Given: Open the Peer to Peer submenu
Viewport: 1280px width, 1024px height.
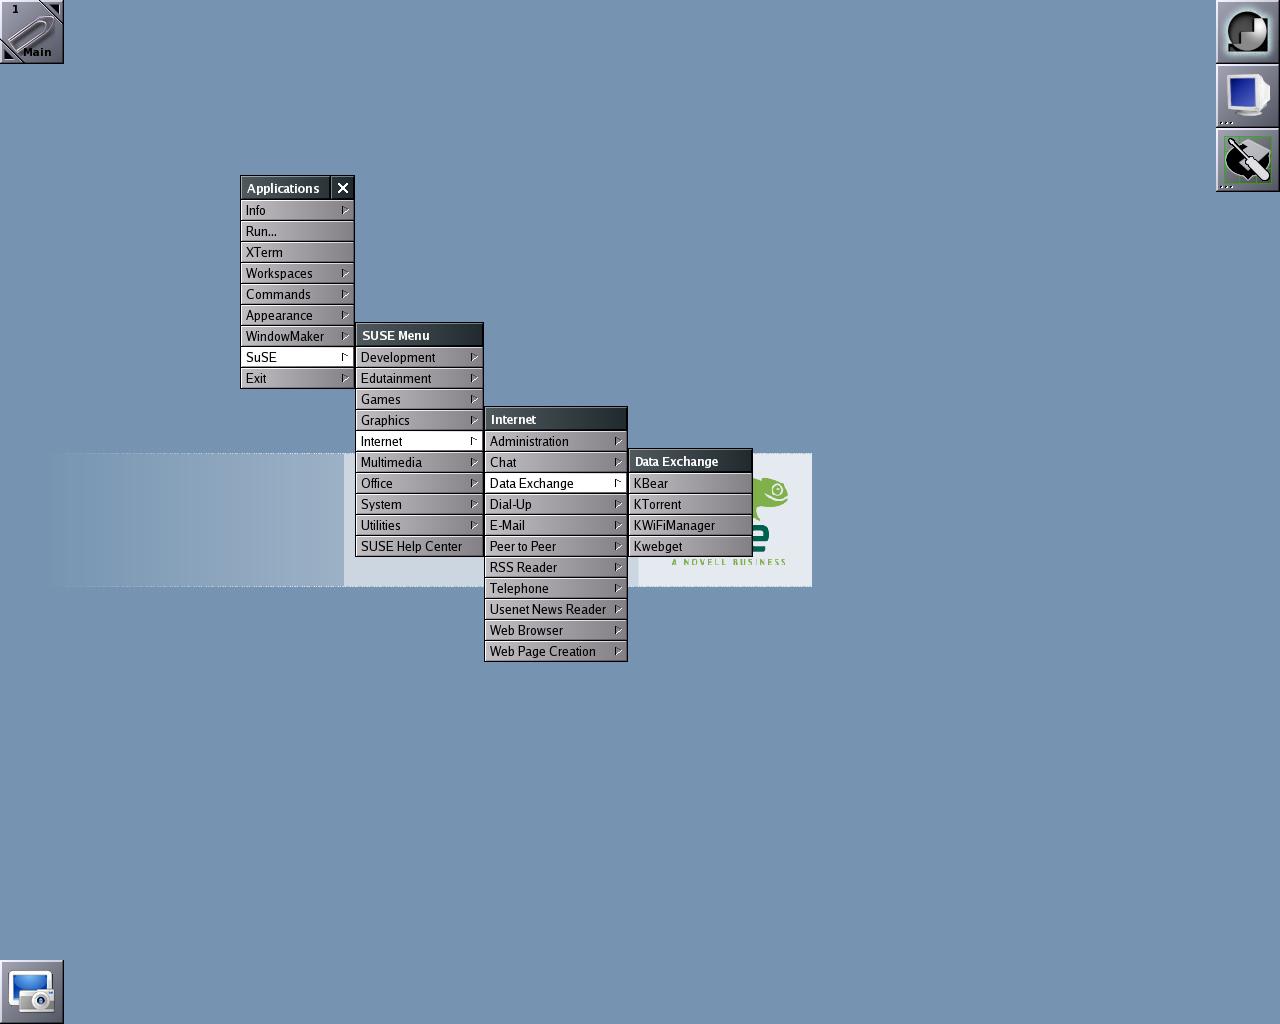Looking at the screenshot, I should click(x=556, y=546).
